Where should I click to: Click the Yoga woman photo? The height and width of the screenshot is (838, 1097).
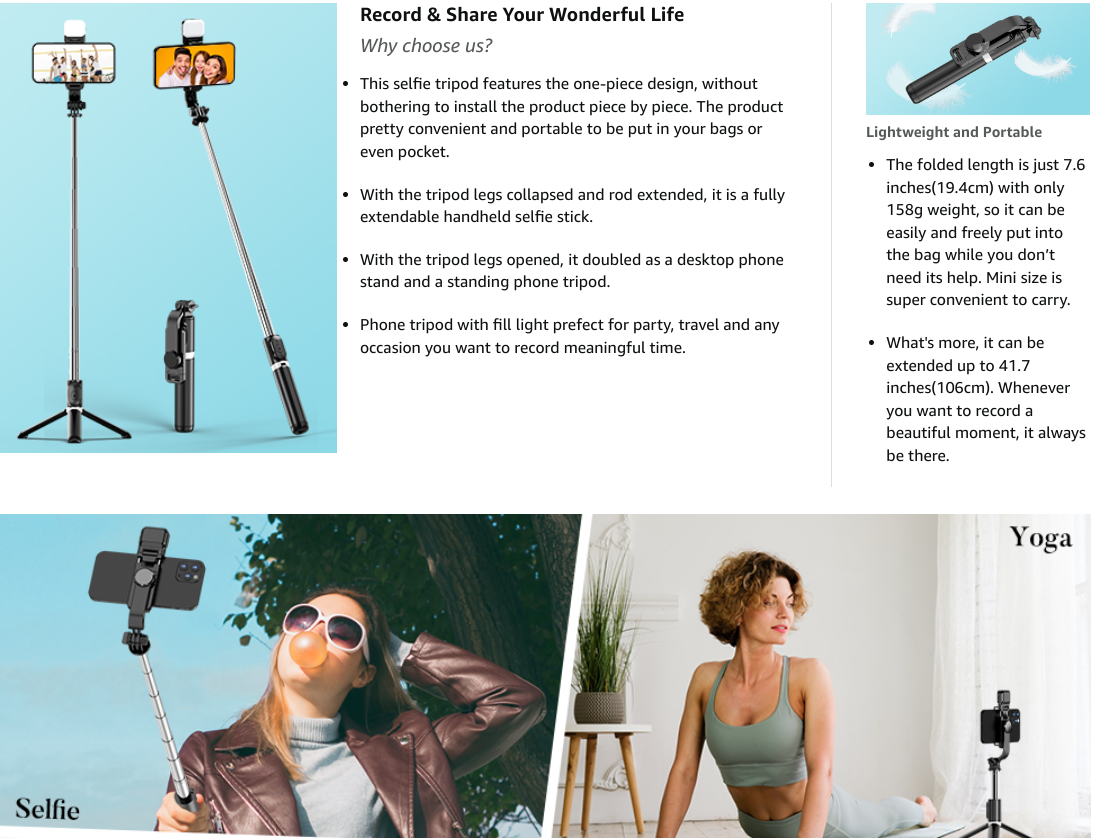click(x=826, y=676)
